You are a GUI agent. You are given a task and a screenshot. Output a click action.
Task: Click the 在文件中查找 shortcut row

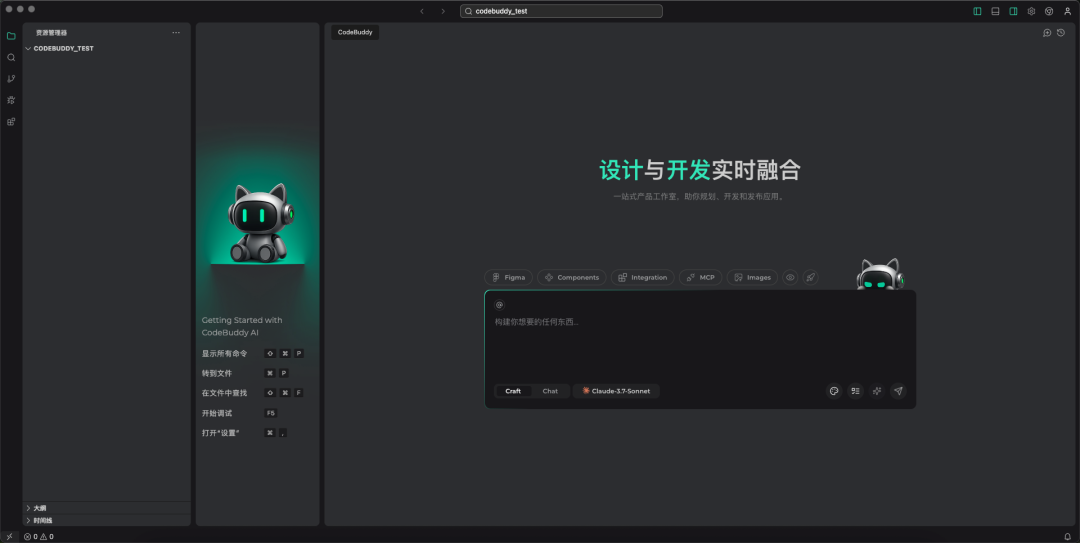pyautogui.click(x=253, y=393)
